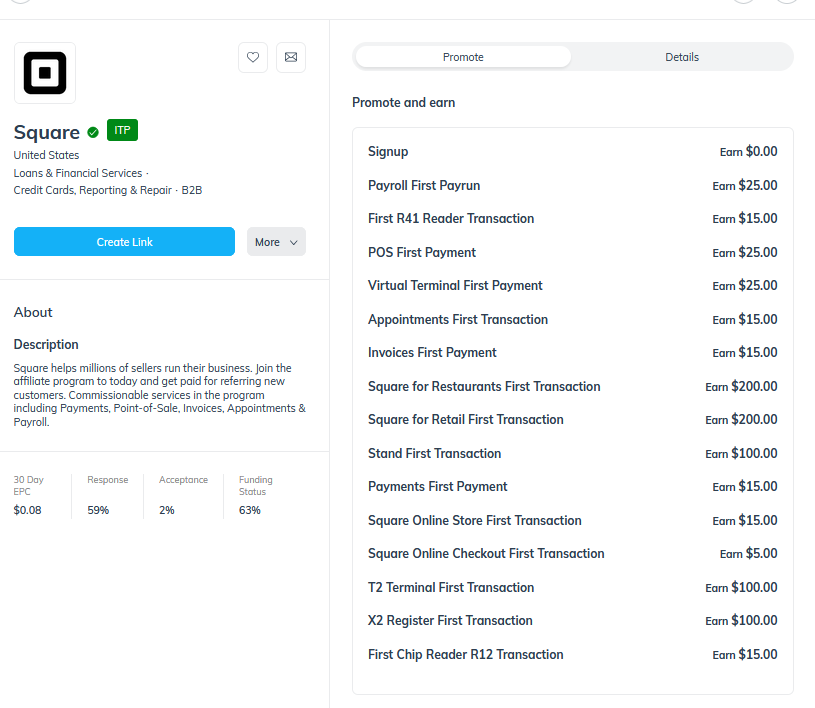Click the envelope message icon

click(x=291, y=58)
